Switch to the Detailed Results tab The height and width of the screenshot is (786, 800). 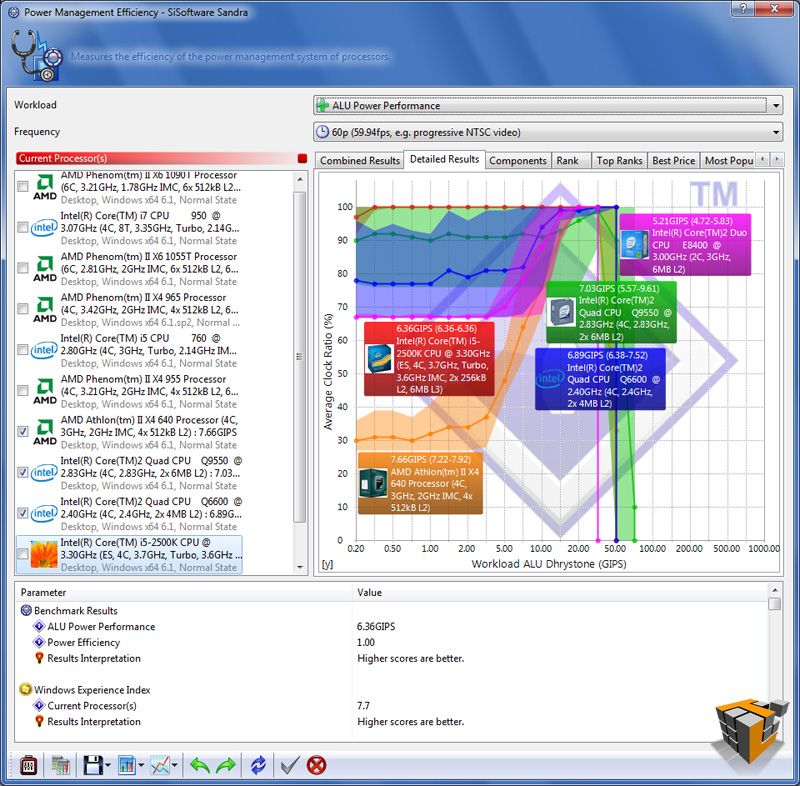tap(444, 159)
